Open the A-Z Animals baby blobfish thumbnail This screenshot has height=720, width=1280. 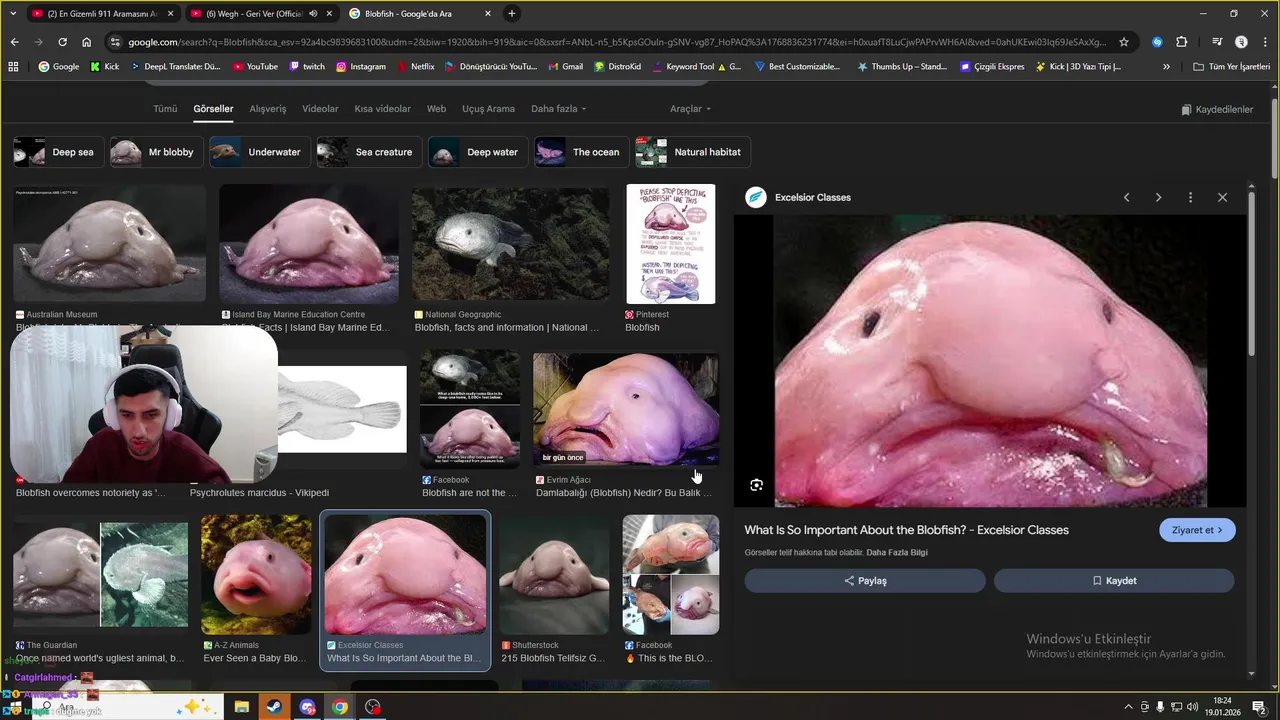tap(256, 574)
